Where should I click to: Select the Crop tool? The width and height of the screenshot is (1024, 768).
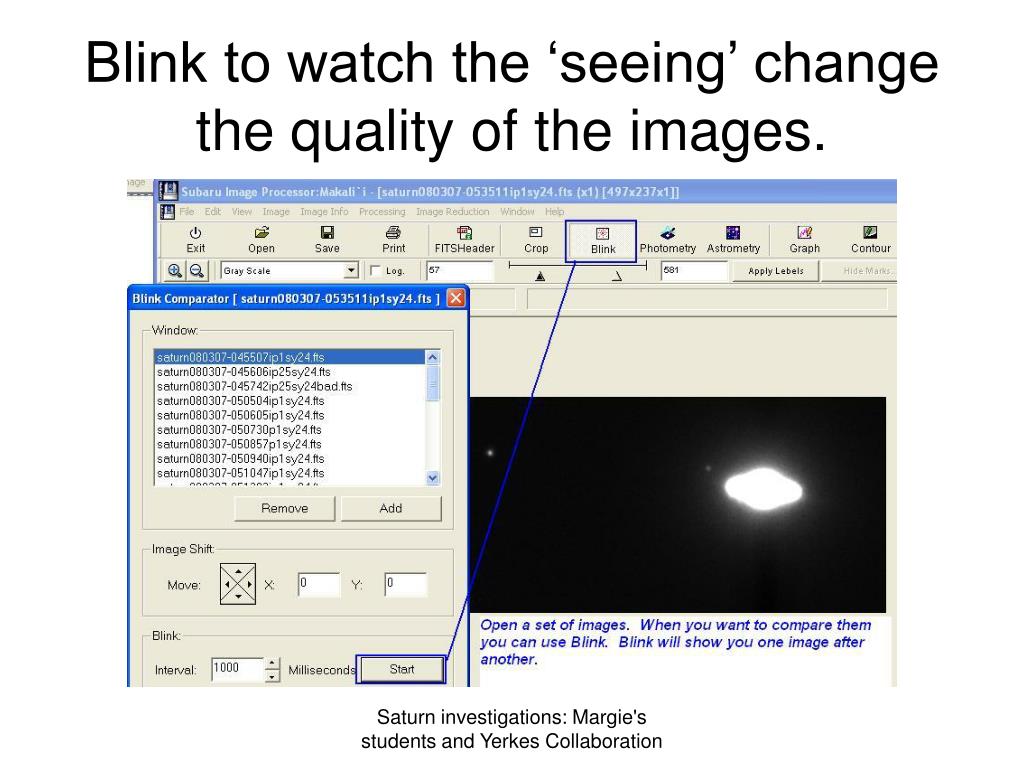point(536,240)
